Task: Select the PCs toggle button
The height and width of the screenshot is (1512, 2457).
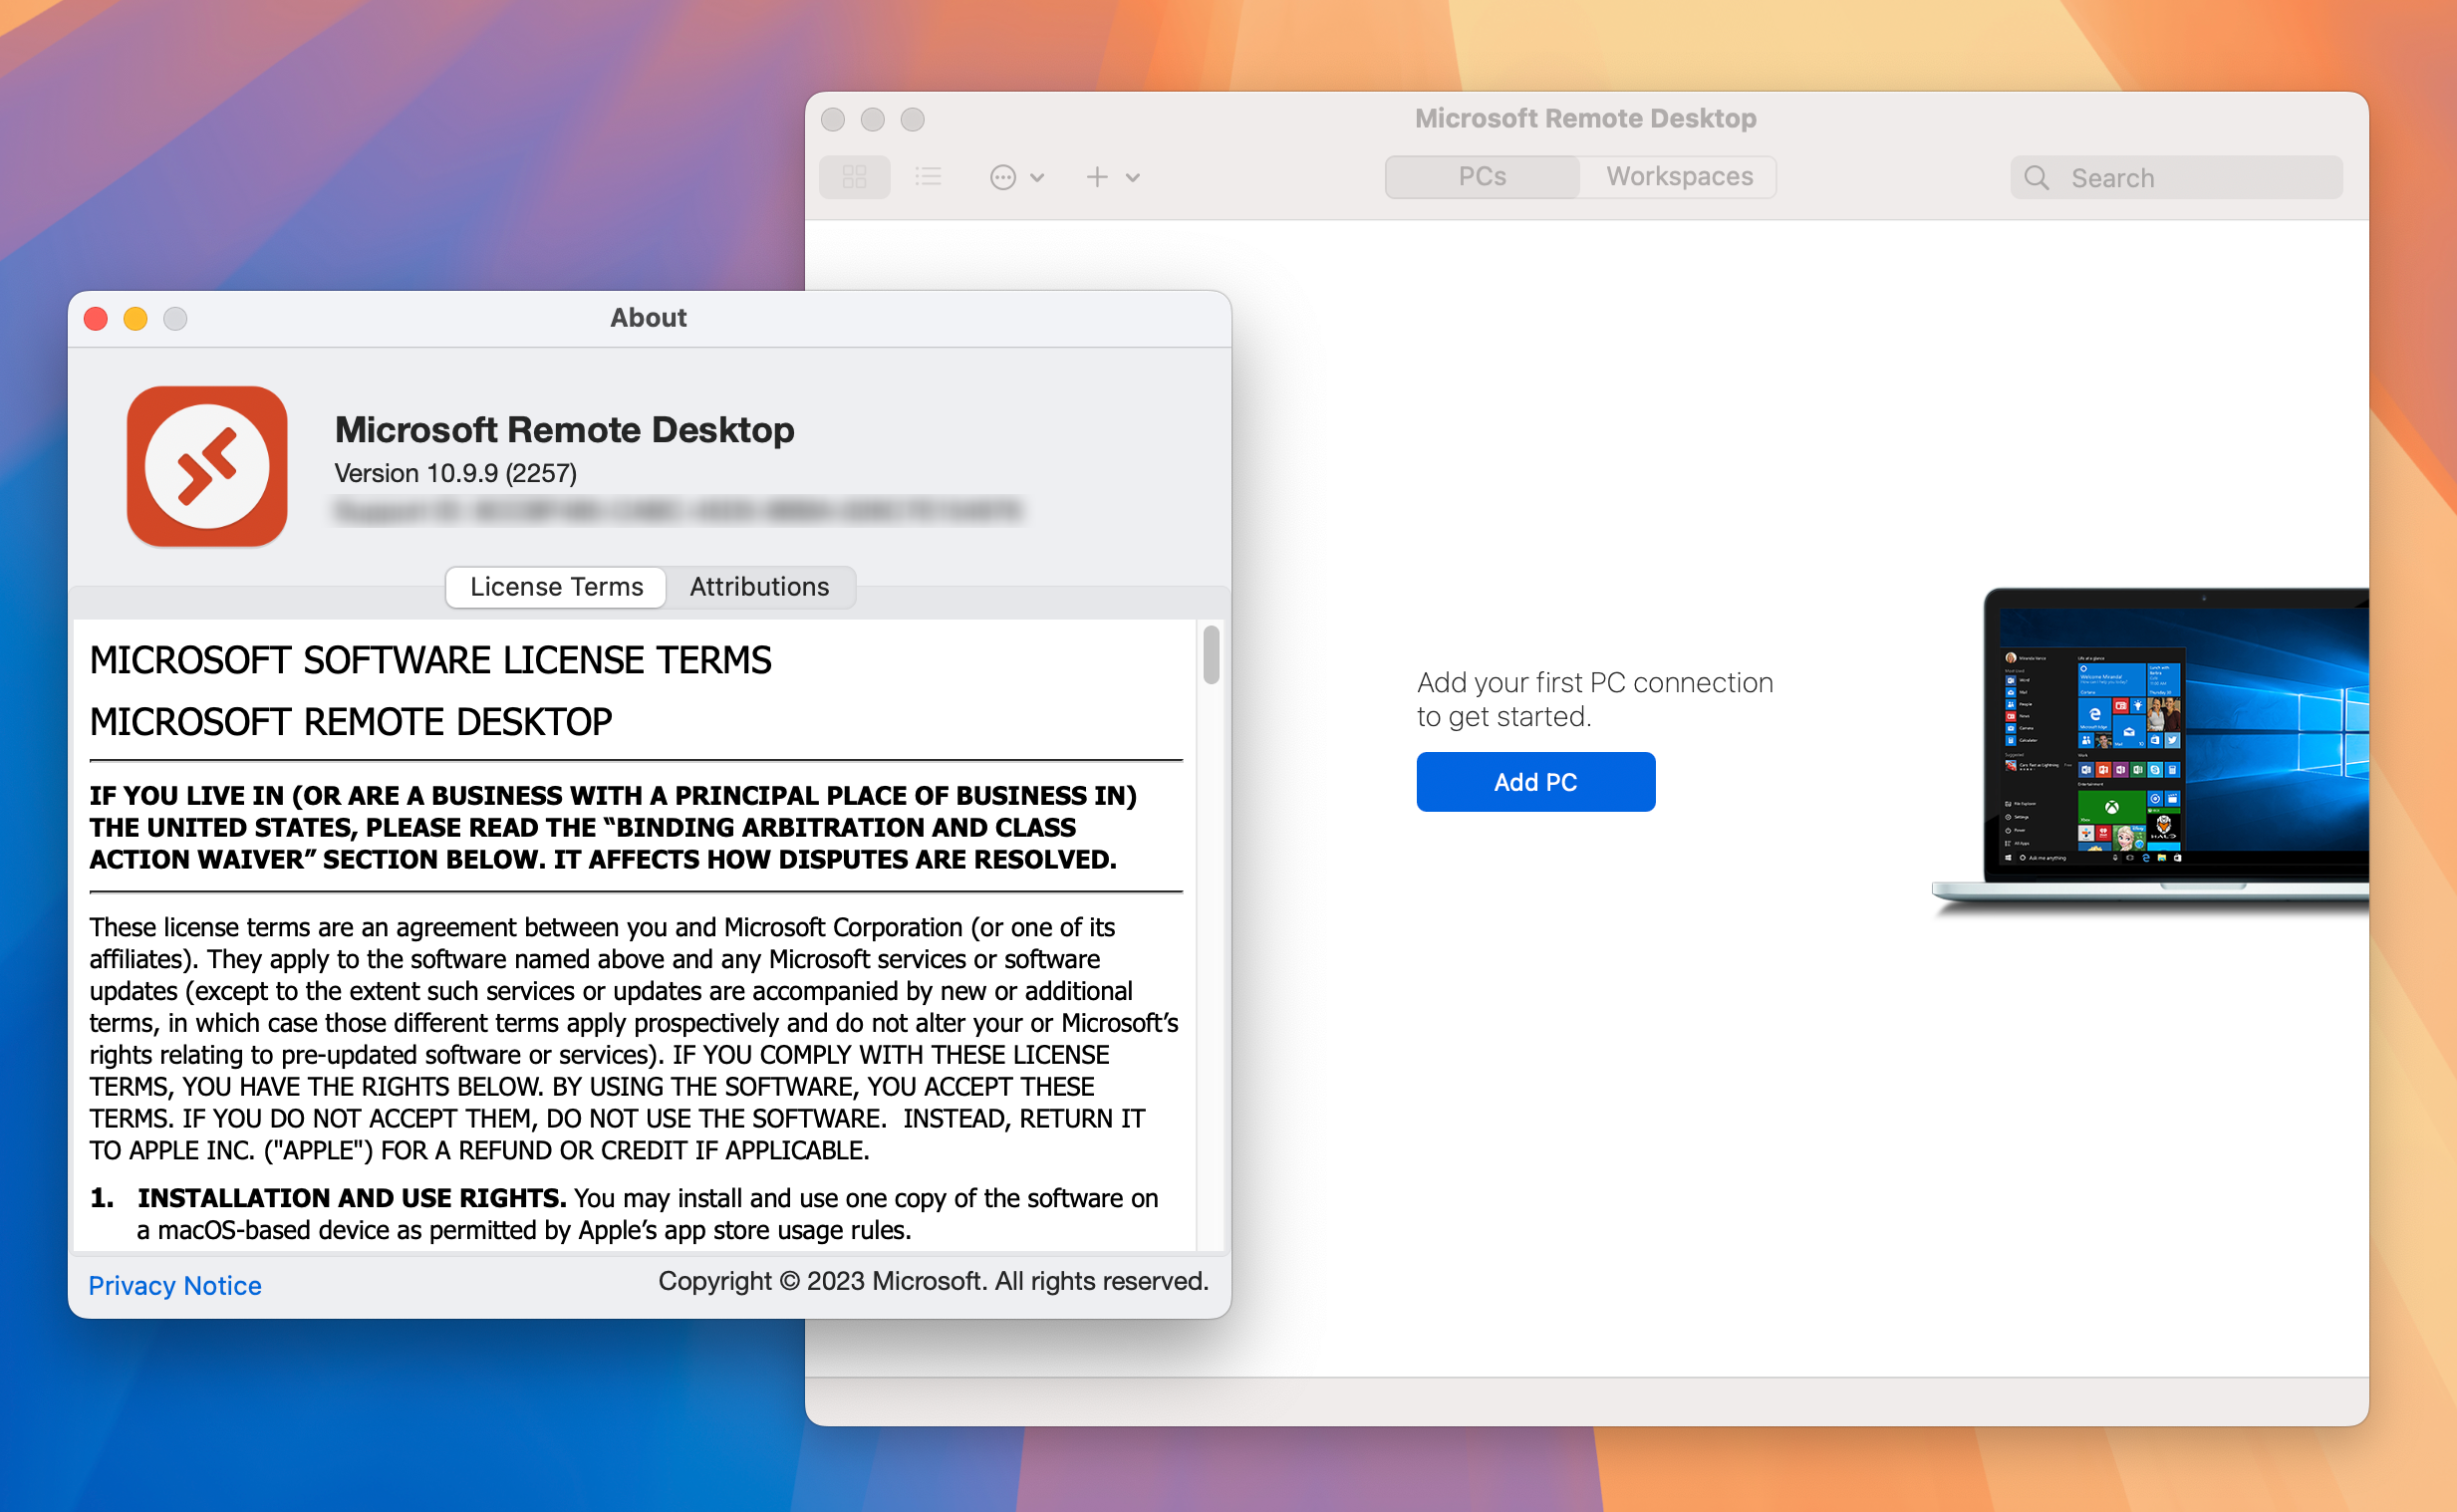Action: click(1483, 175)
